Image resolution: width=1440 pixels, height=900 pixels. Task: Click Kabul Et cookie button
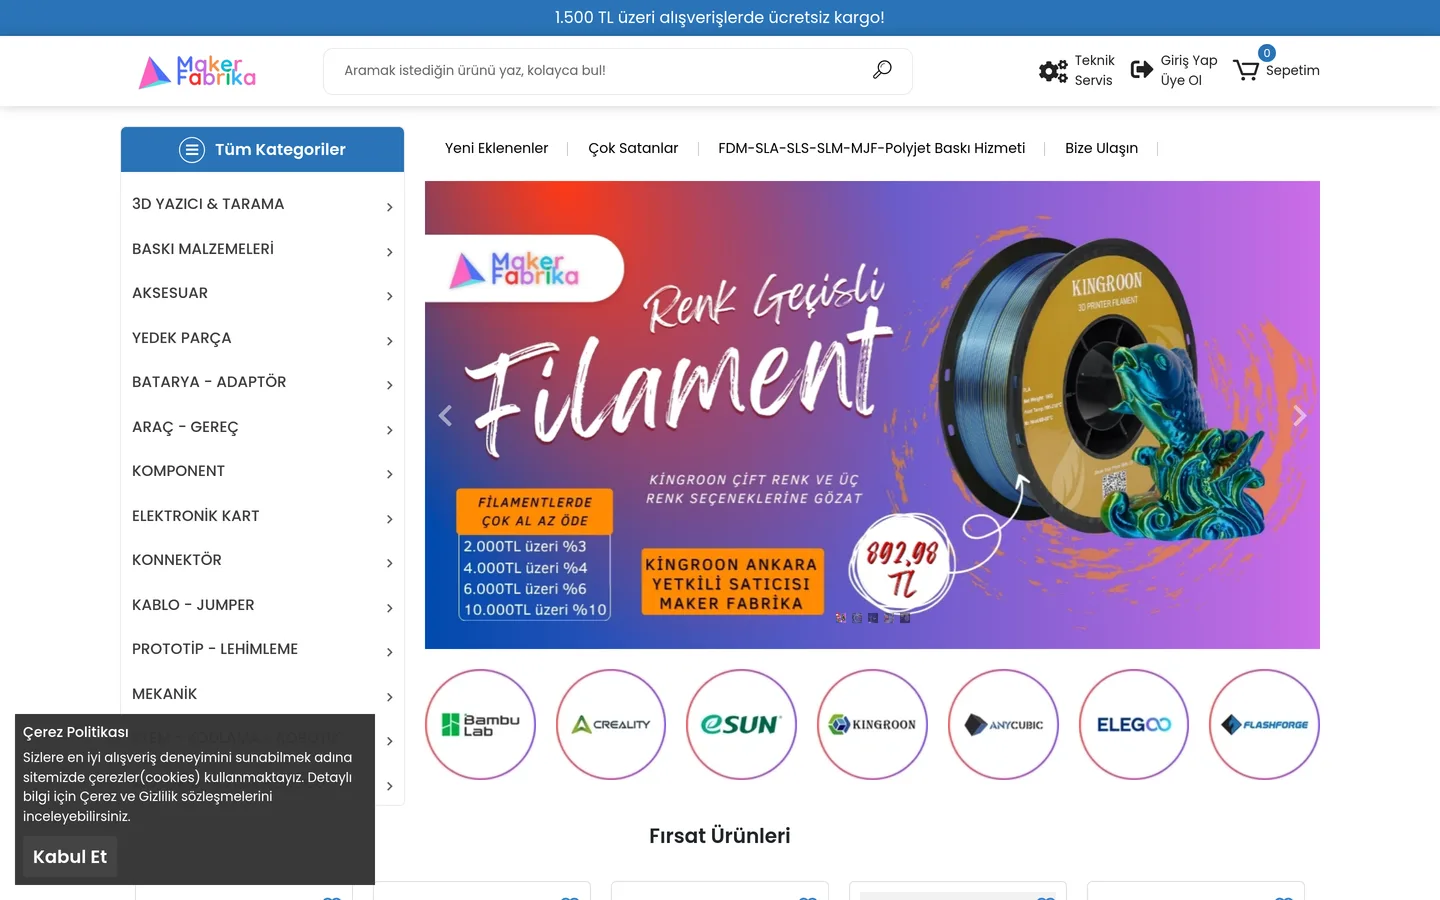point(70,857)
